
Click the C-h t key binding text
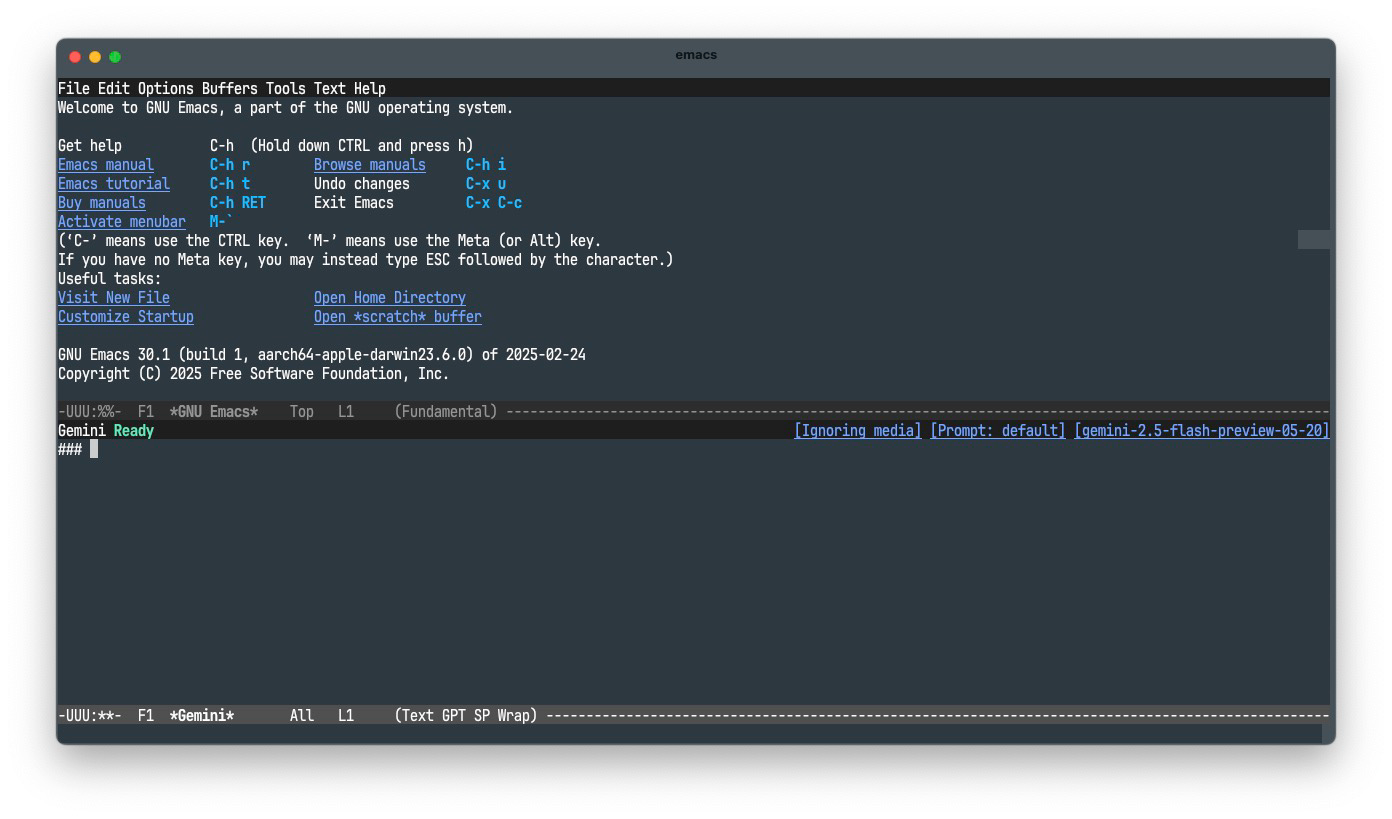[x=230, y=184]
